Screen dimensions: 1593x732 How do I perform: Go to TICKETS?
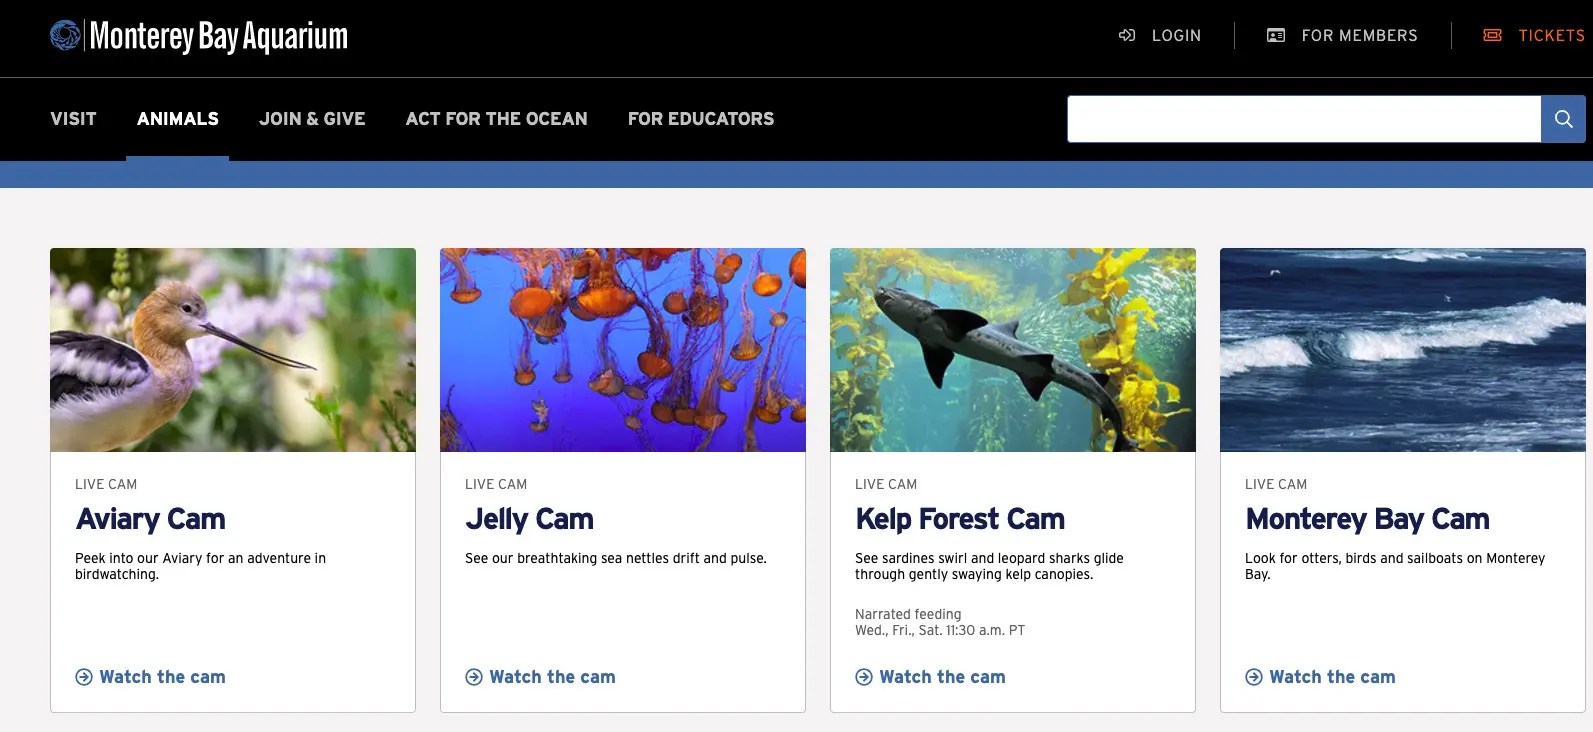coord(1551,35)
